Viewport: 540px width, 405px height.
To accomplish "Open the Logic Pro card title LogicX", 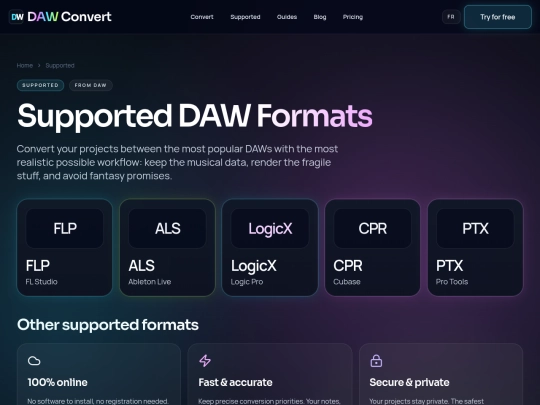I will 254,266.
